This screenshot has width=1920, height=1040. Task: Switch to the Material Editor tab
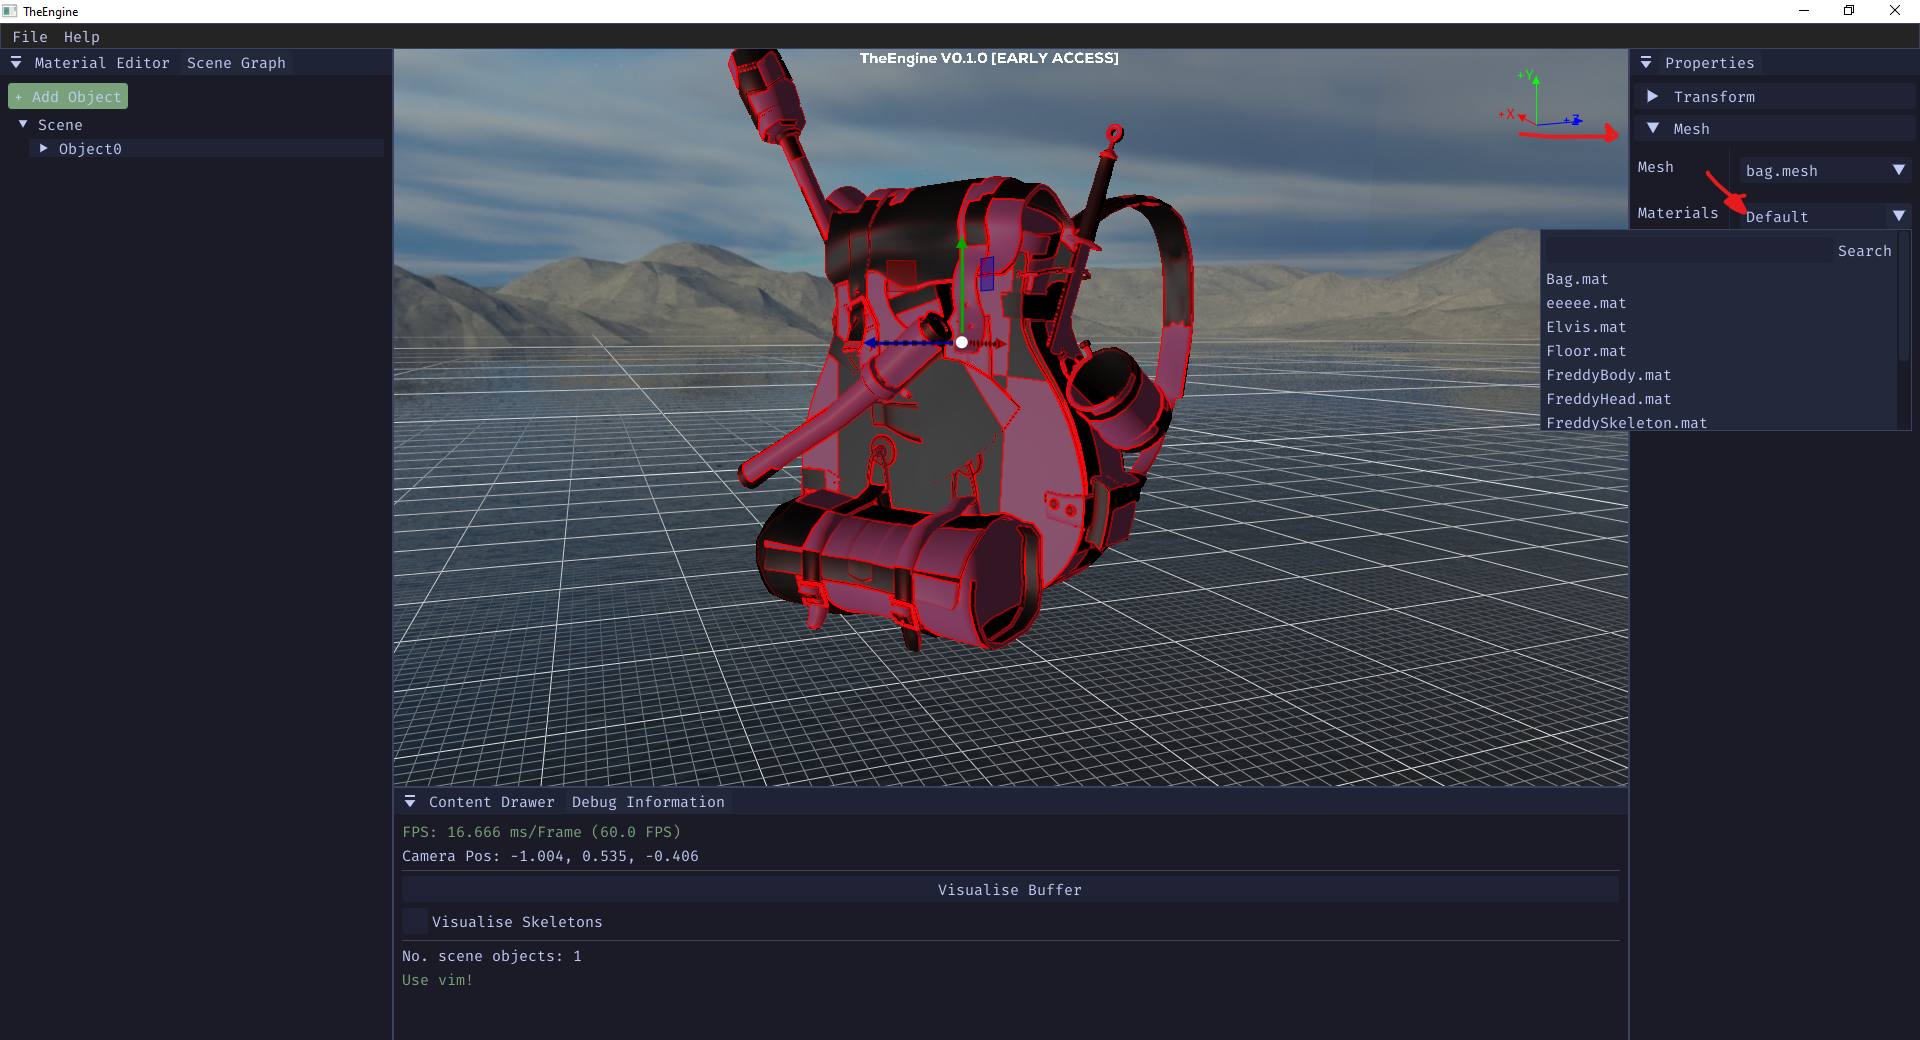tap(102, 63)
